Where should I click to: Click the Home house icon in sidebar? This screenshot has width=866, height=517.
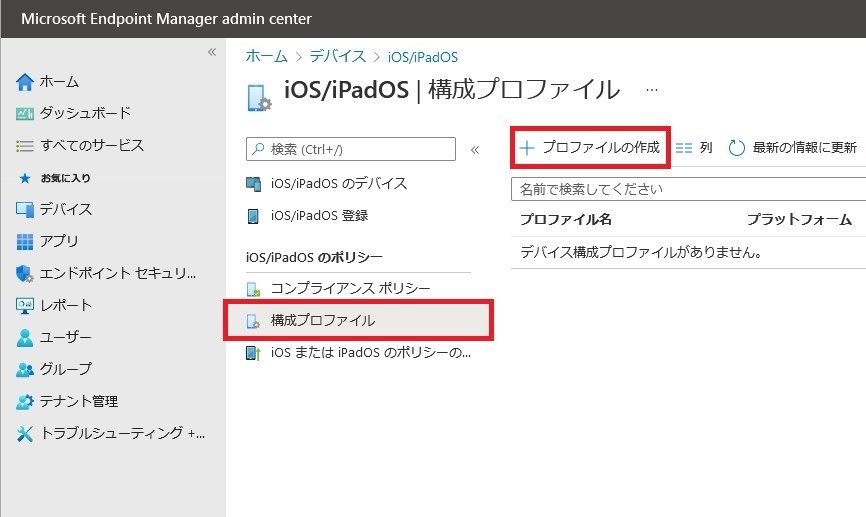pyautogui.click(x=25, y=82)
